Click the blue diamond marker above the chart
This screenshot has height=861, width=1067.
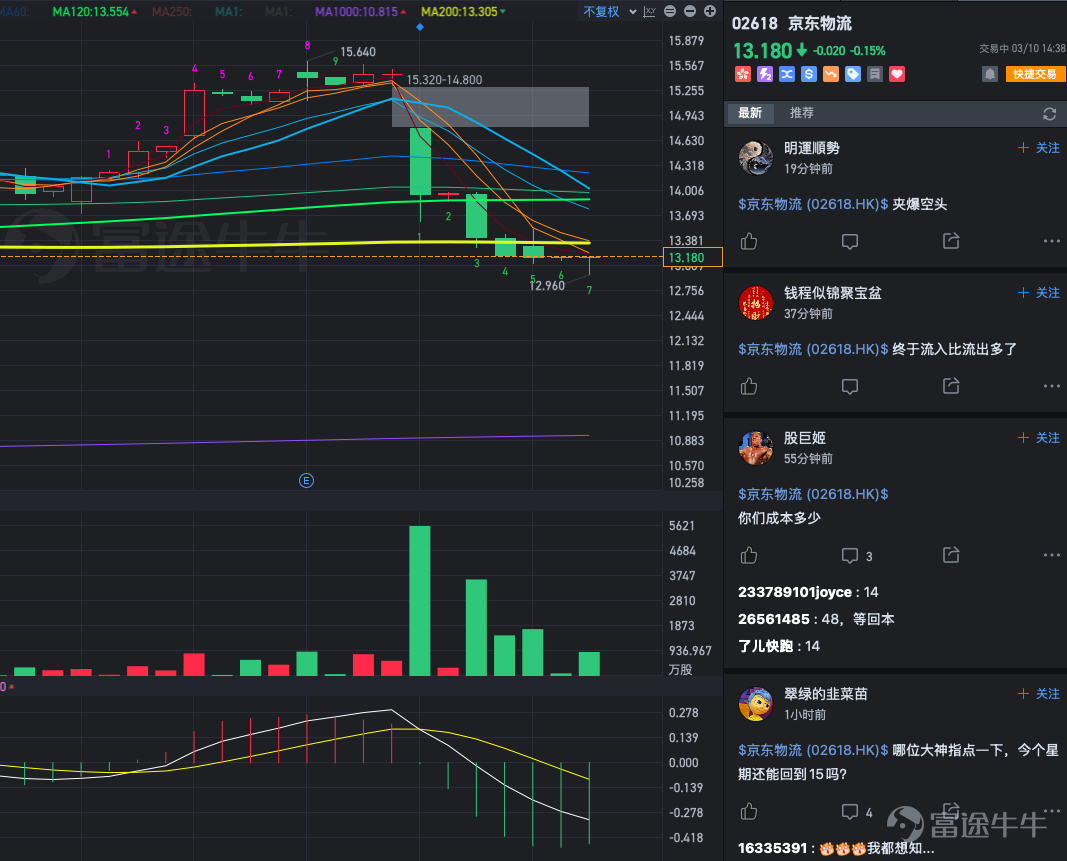420,27
